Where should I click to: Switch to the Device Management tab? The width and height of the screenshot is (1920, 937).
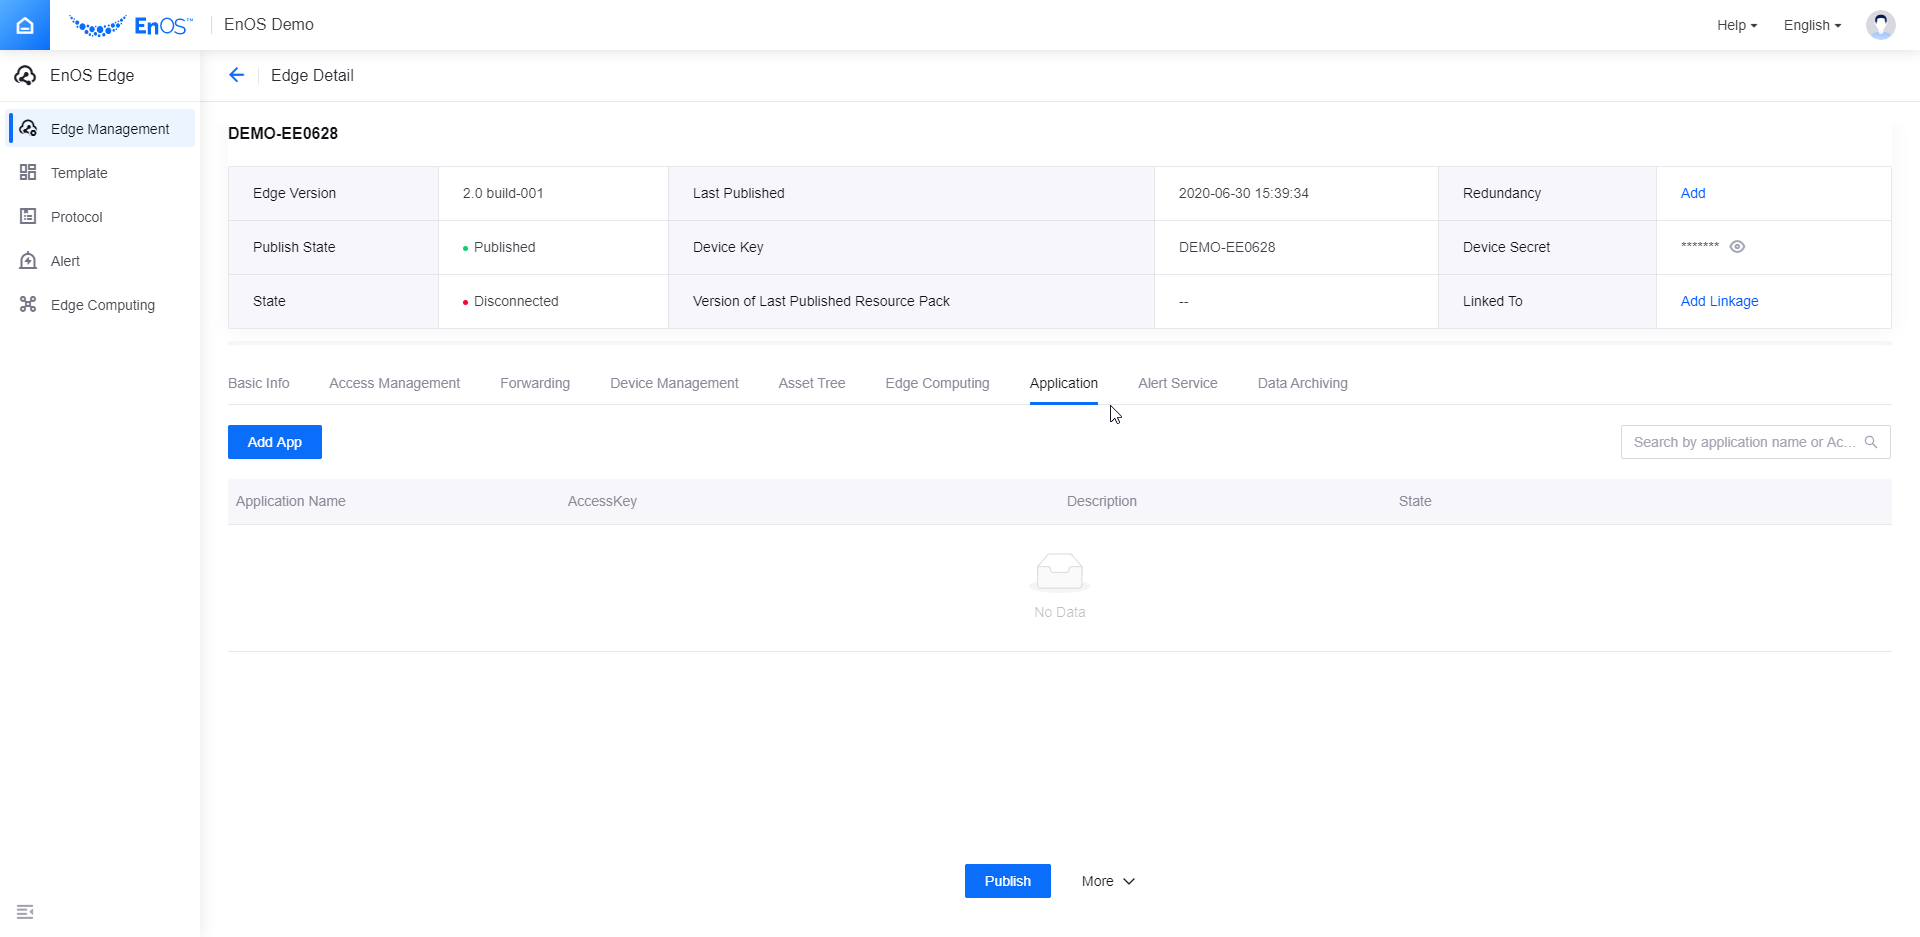674,383
